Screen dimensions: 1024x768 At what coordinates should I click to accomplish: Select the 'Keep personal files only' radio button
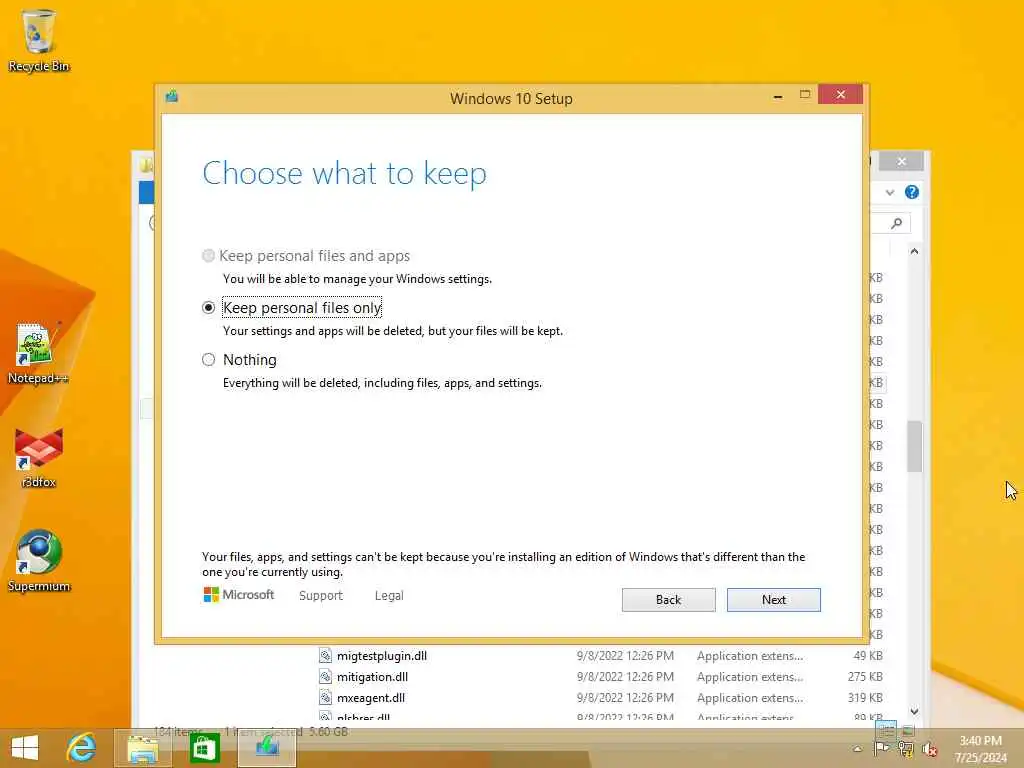(x=208, y=308)
